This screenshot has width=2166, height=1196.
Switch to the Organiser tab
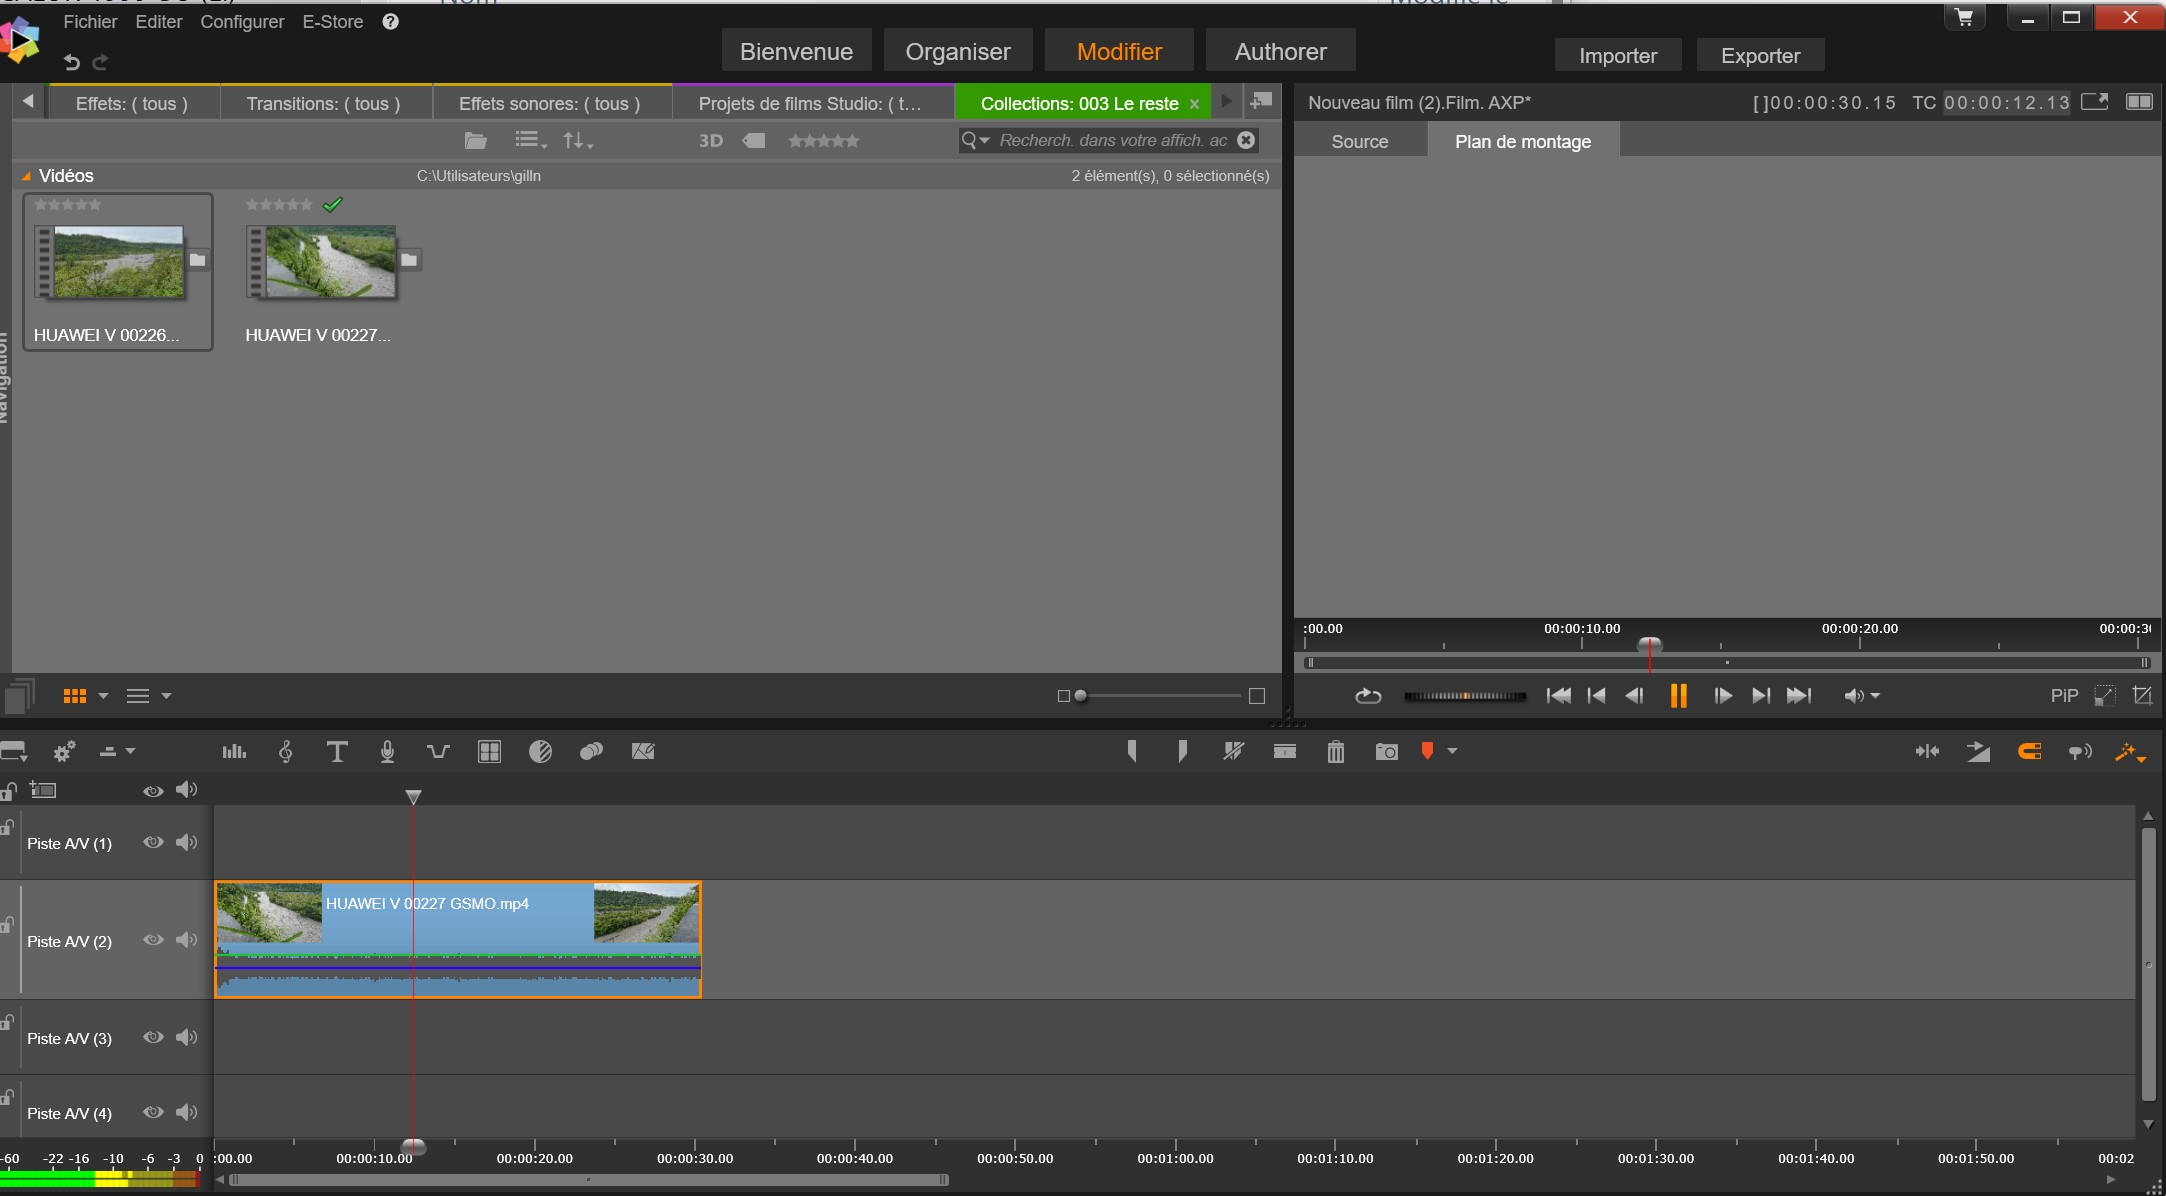pos(957,52)
